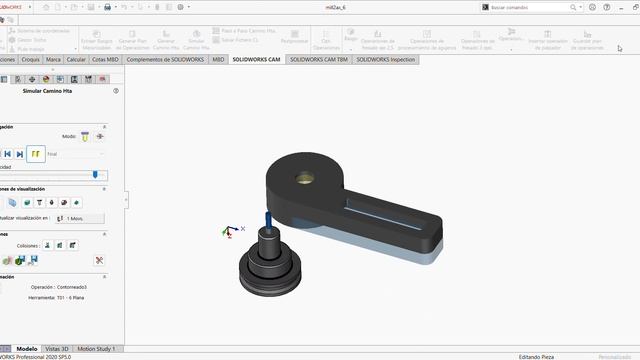Collapse the Información section
This screenshot has width=640, height=360.
104,277
